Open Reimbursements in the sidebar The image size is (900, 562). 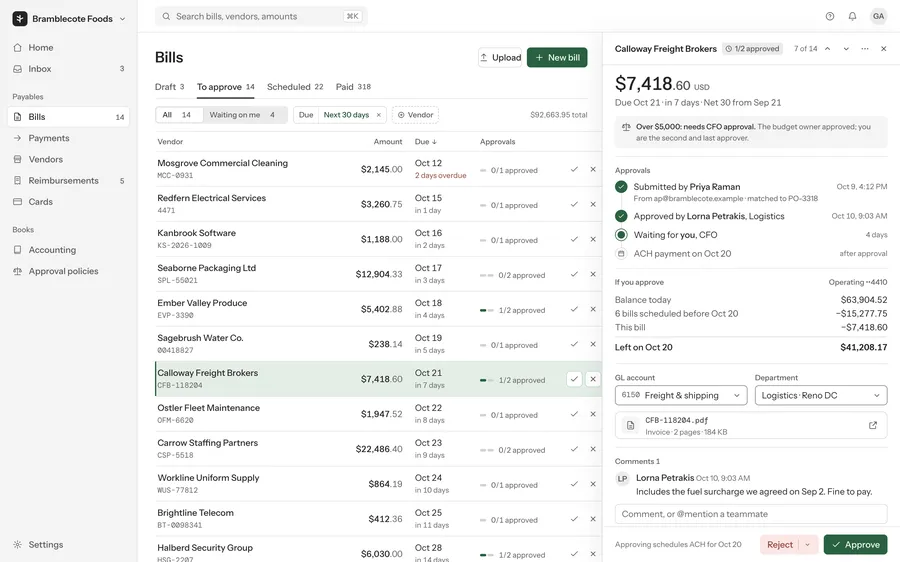tap(69, 181)
